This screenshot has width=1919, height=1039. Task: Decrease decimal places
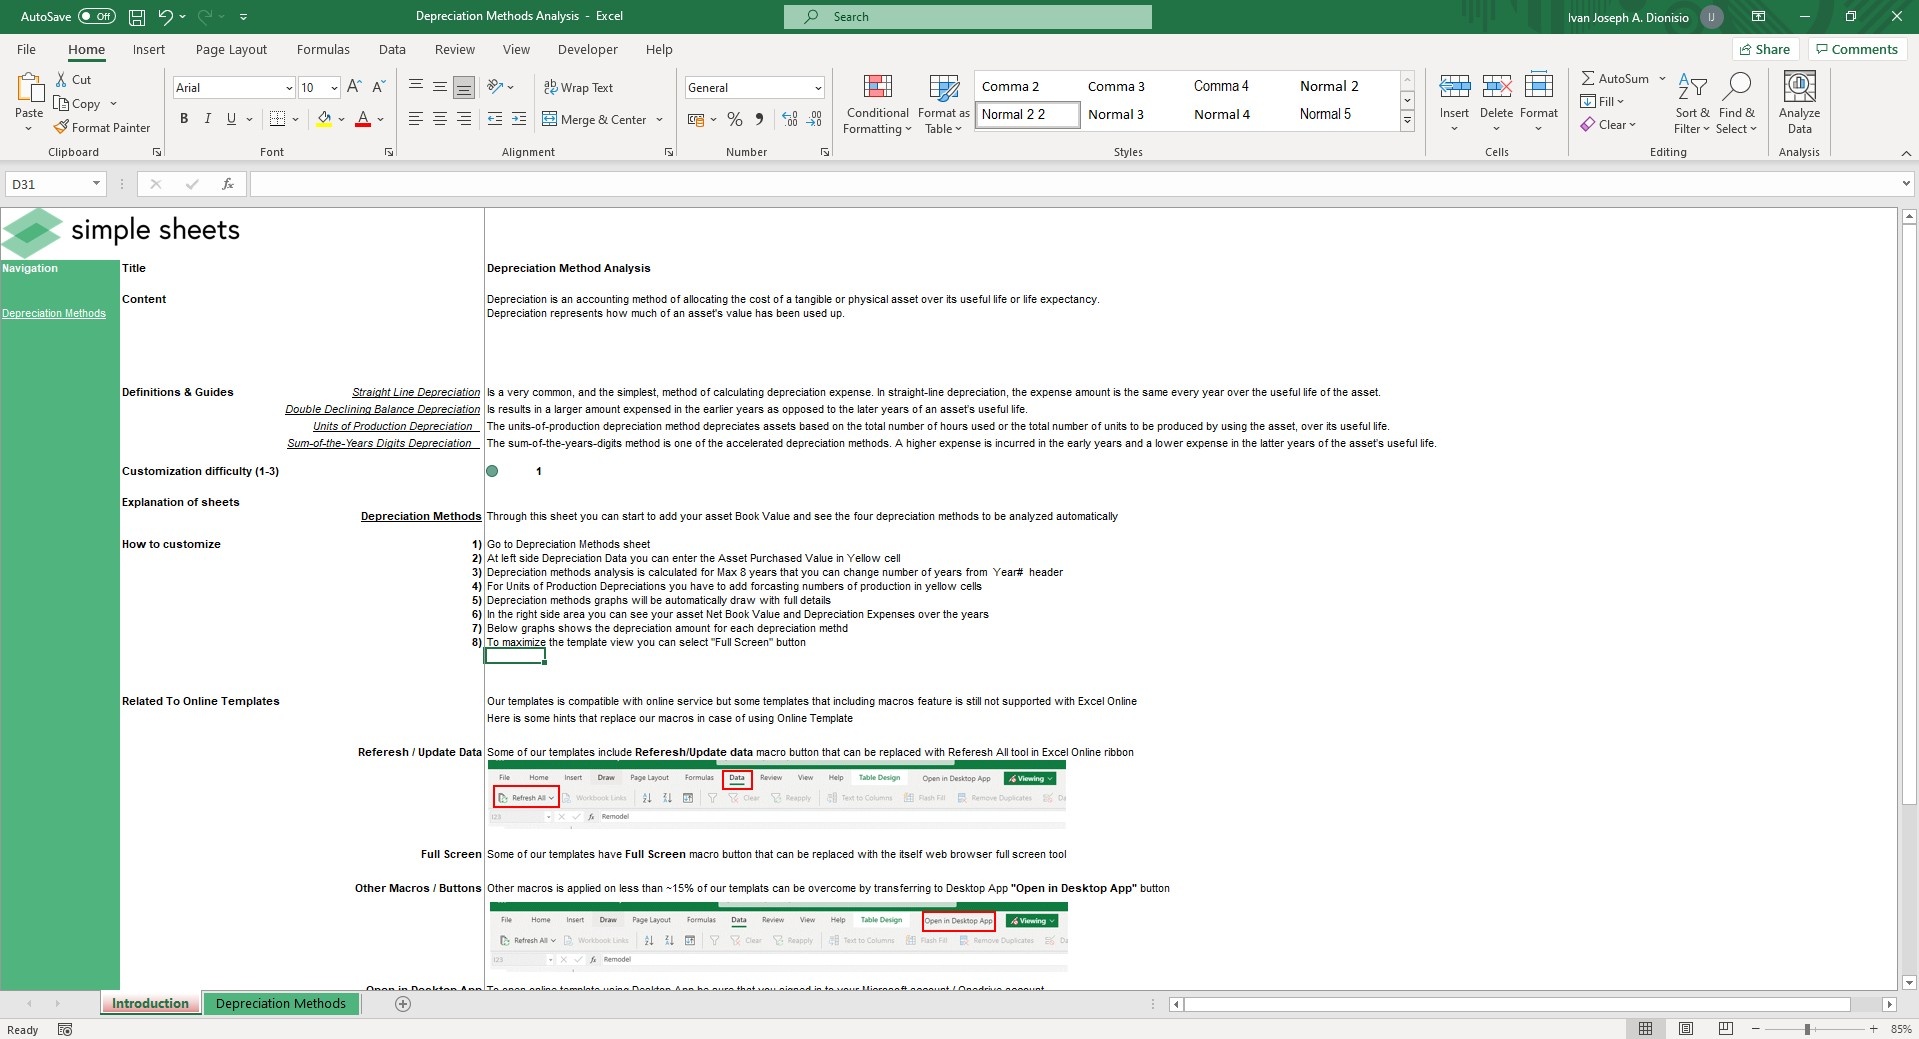pos(815,120)
